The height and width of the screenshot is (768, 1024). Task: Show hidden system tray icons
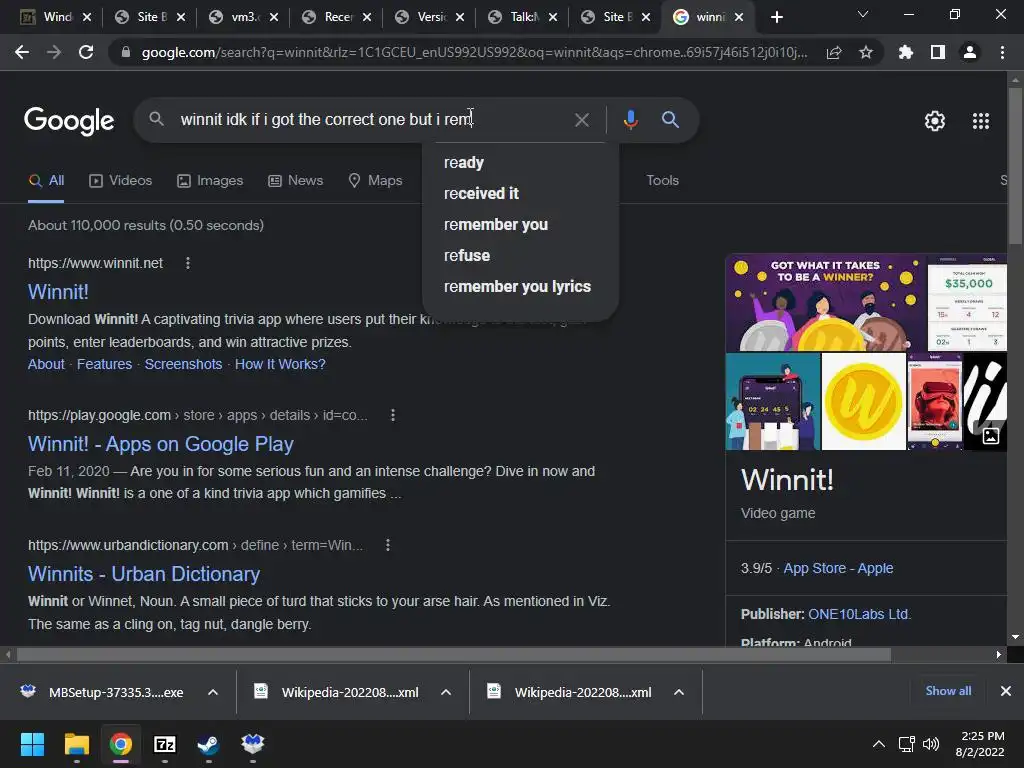pos(879,744)
